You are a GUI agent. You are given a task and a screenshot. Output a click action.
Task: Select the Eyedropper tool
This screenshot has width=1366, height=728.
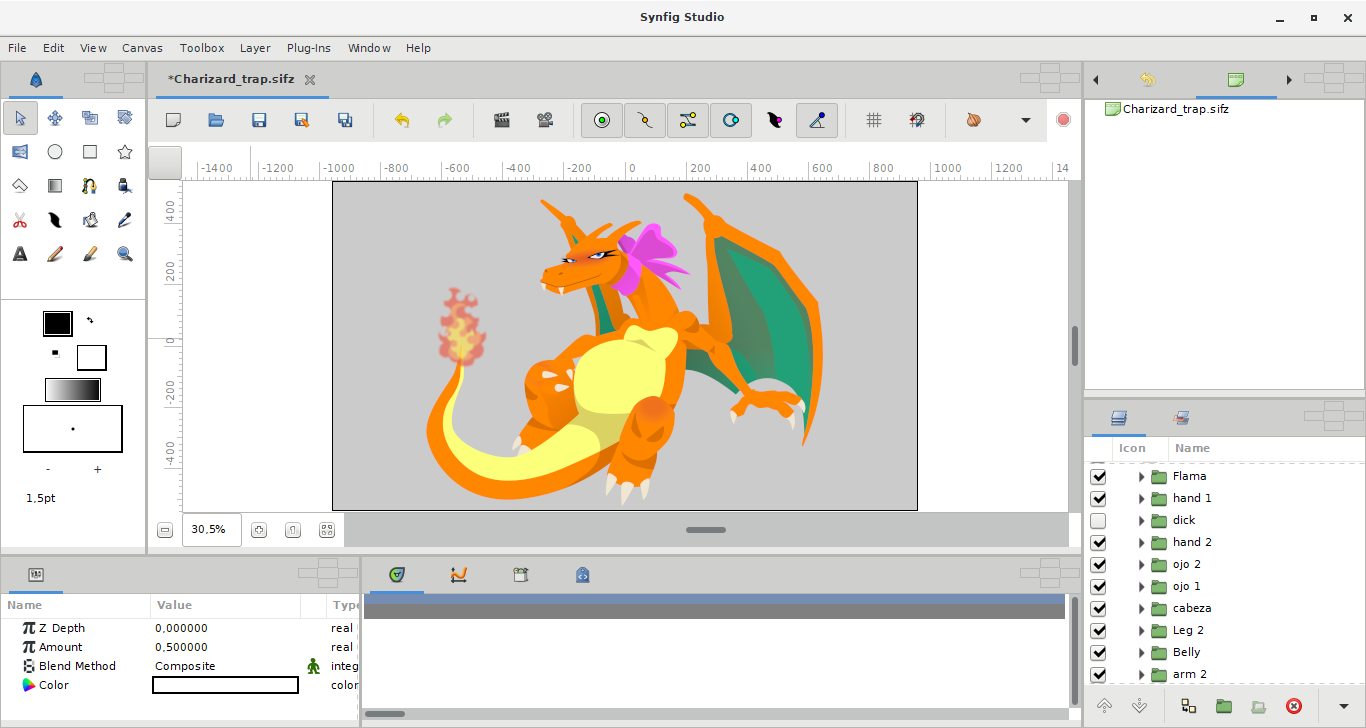125,220
